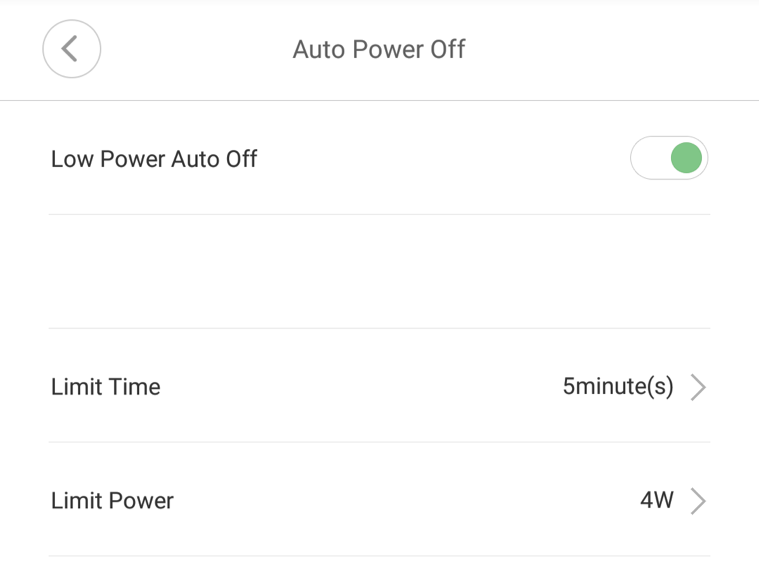Select the Limit Time label
This screenshot has width=759, height=564.
tap(105, 387)
